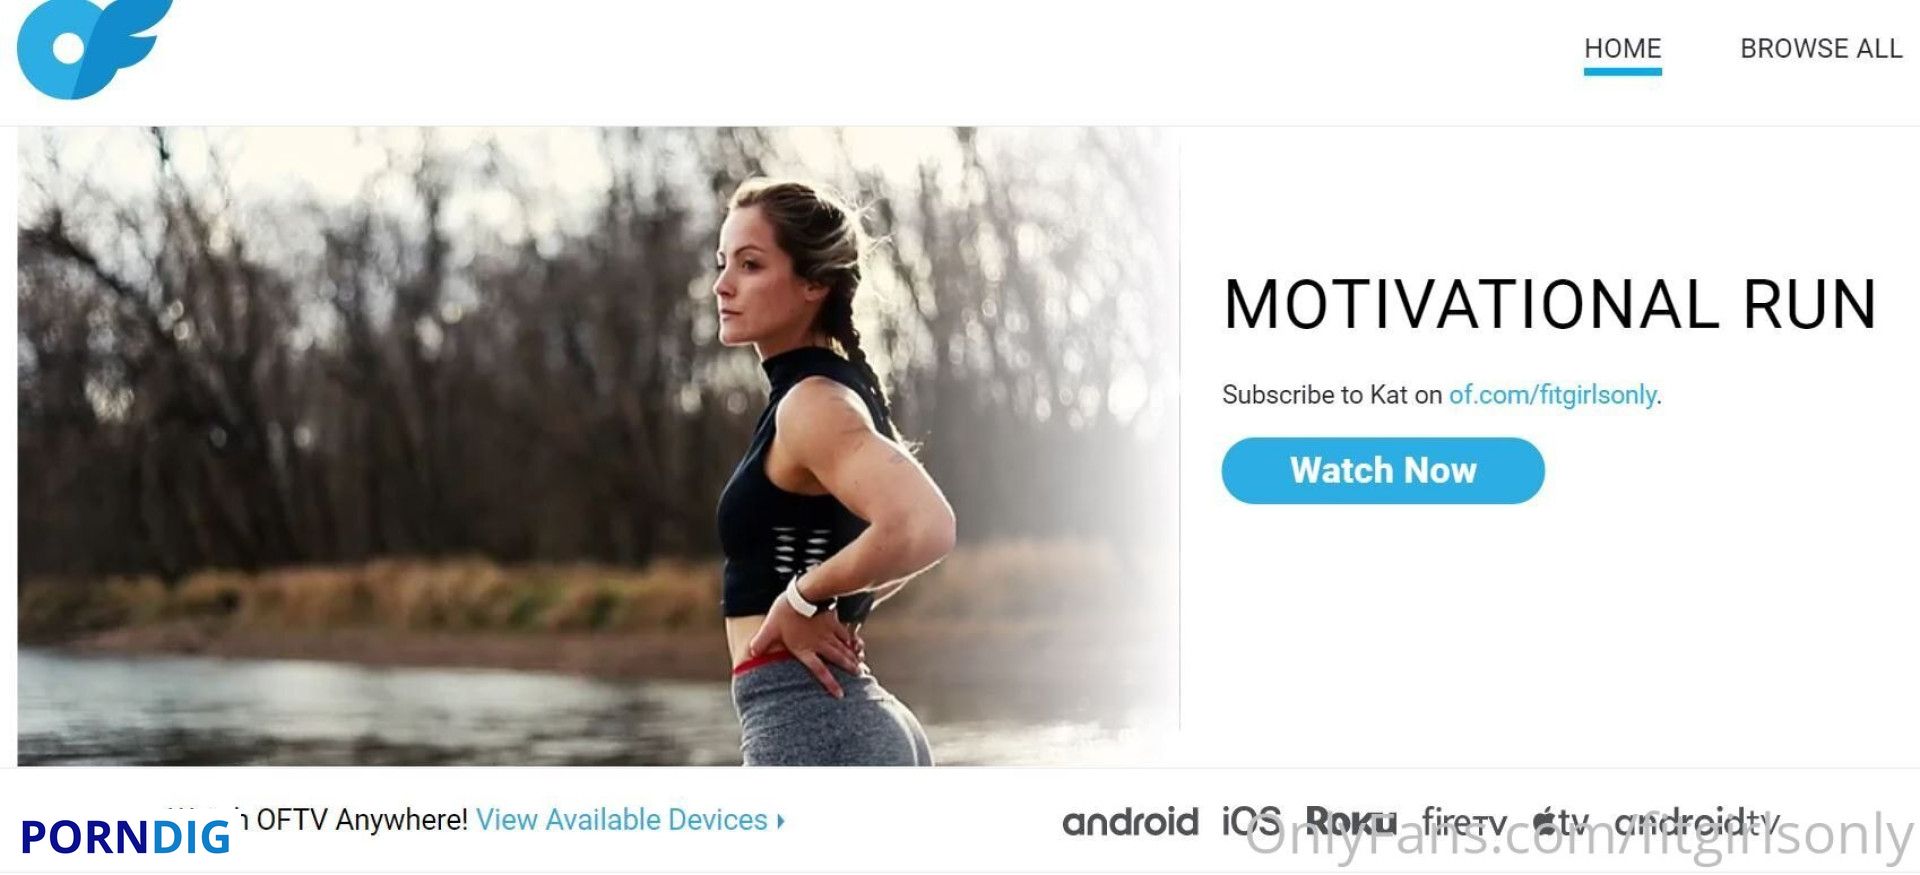
Task: Select the Roku device logo
Action: (x=1351, y=821)
